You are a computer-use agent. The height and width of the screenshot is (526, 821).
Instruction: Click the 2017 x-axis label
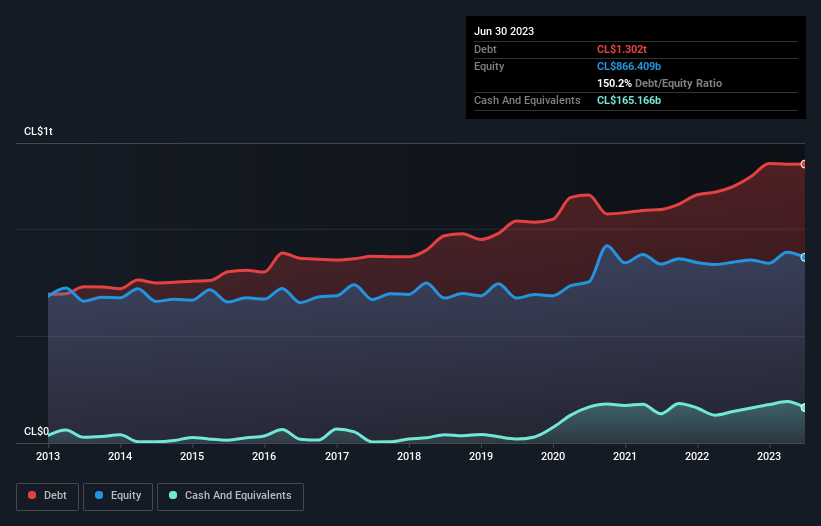click(337, 456)
